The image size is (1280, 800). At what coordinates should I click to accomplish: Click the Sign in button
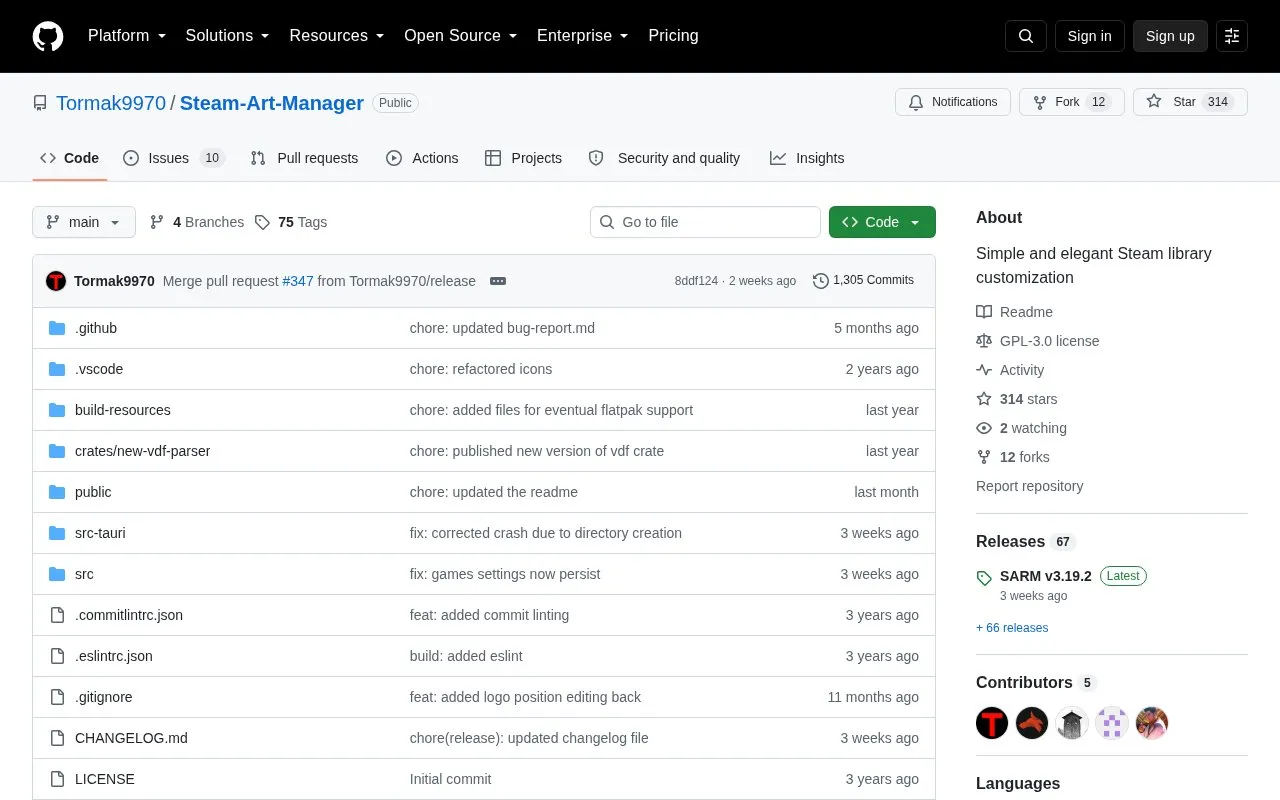tap(1089, 36)
